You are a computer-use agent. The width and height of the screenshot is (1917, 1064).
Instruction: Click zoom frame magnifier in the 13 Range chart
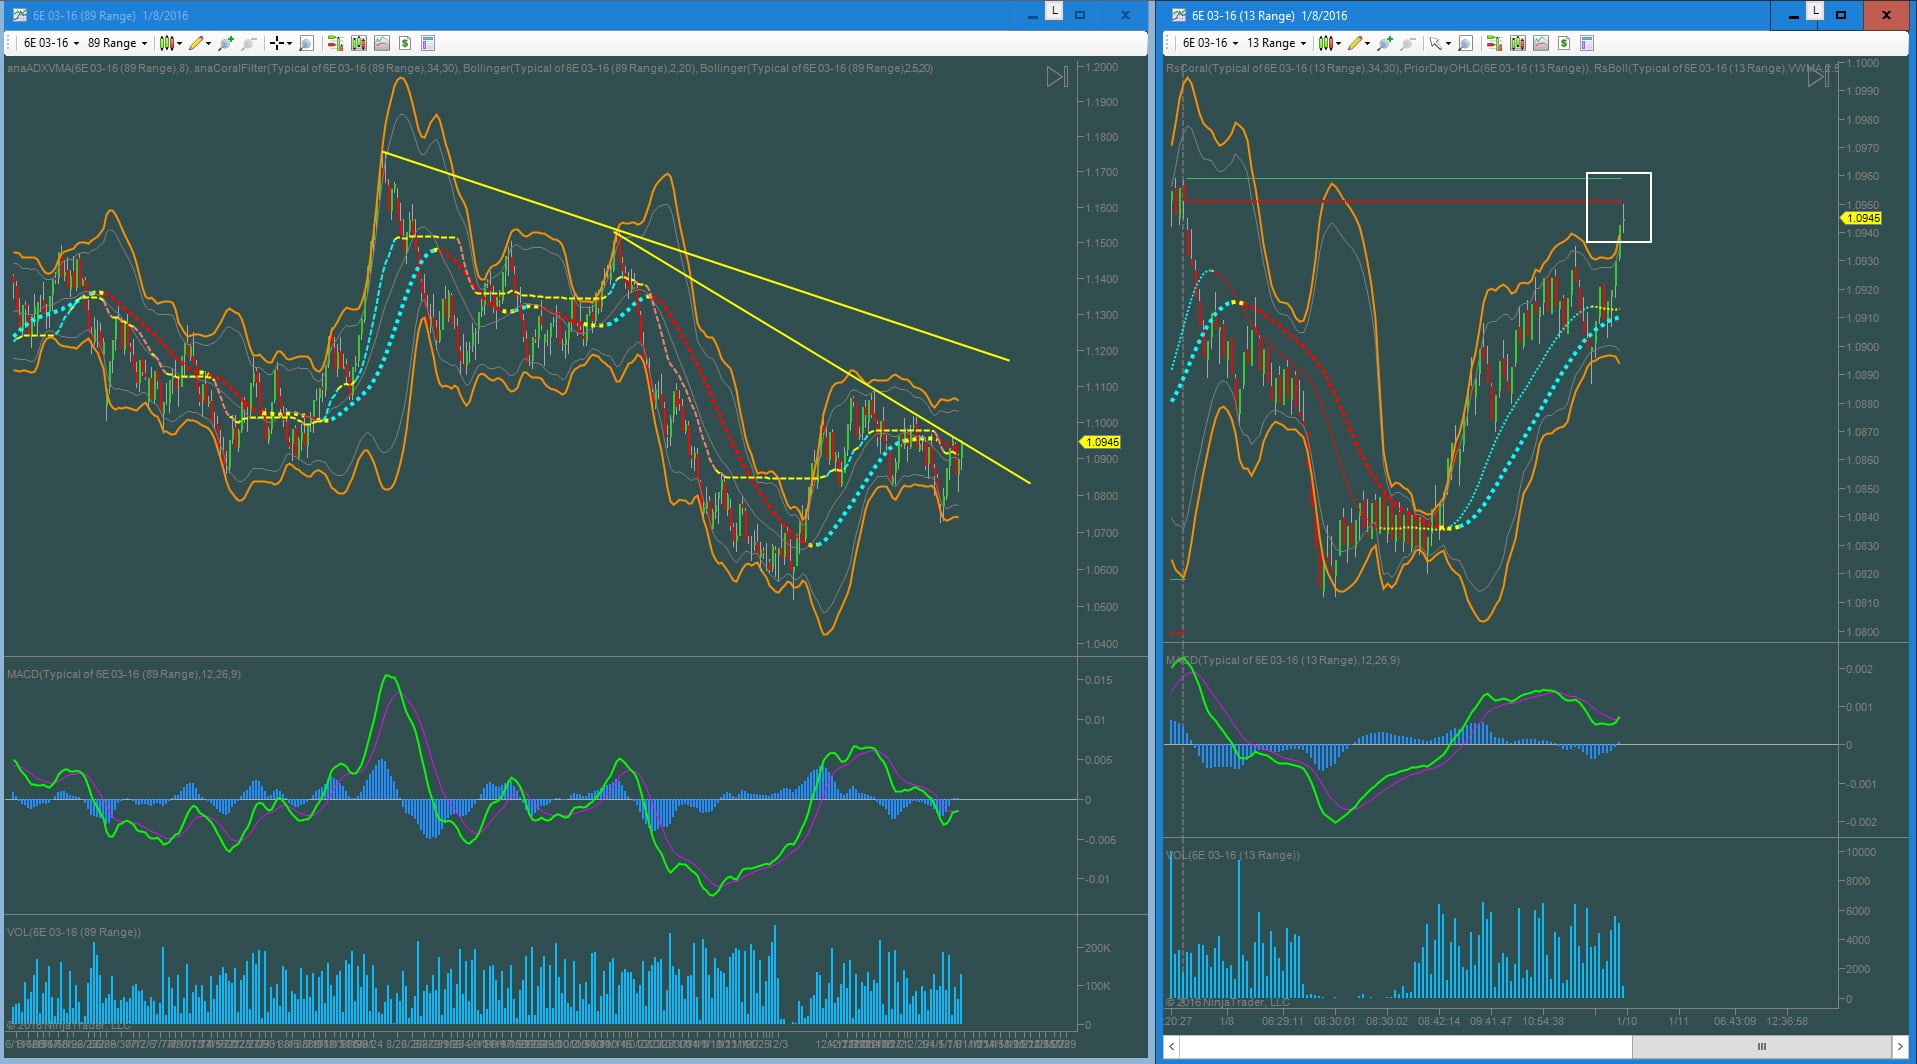1465,43
